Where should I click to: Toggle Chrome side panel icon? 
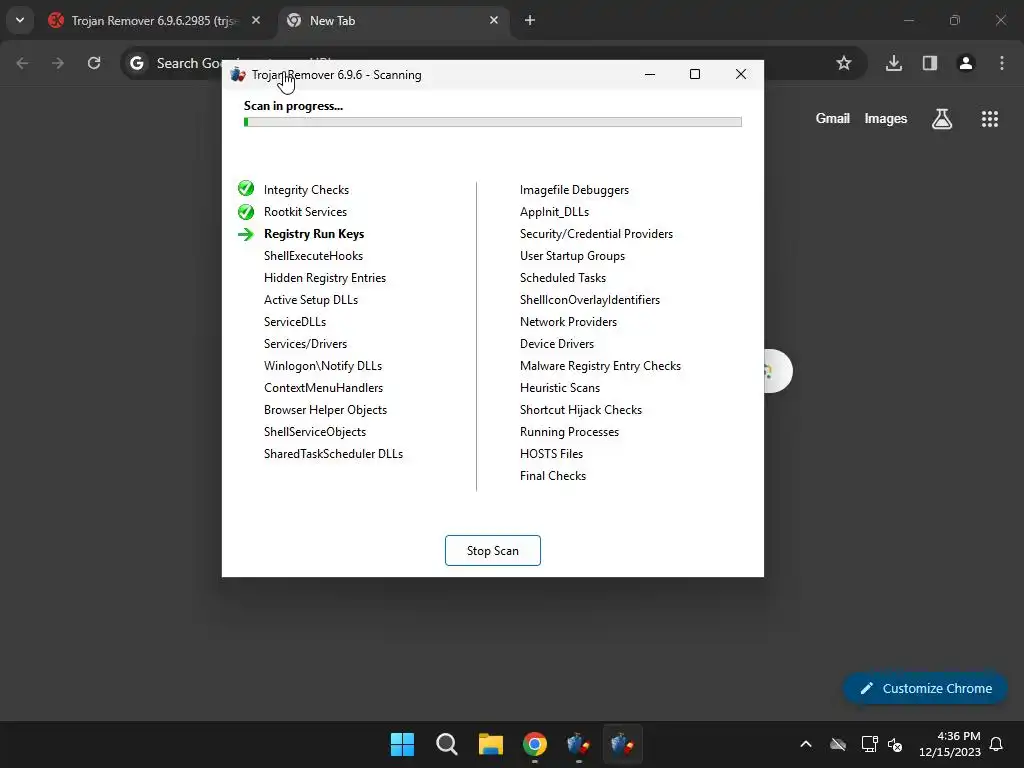point(930,63)
